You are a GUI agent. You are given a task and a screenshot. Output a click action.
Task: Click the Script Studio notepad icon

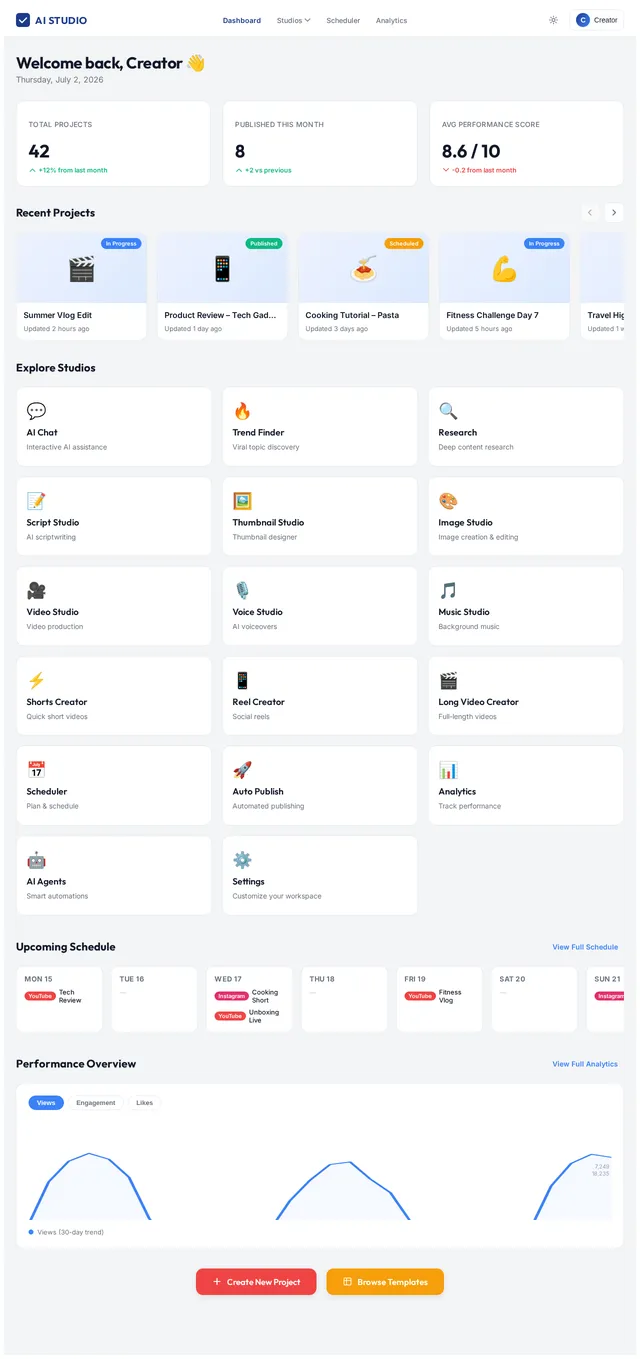pyautogui.click(x=36, y=501)
